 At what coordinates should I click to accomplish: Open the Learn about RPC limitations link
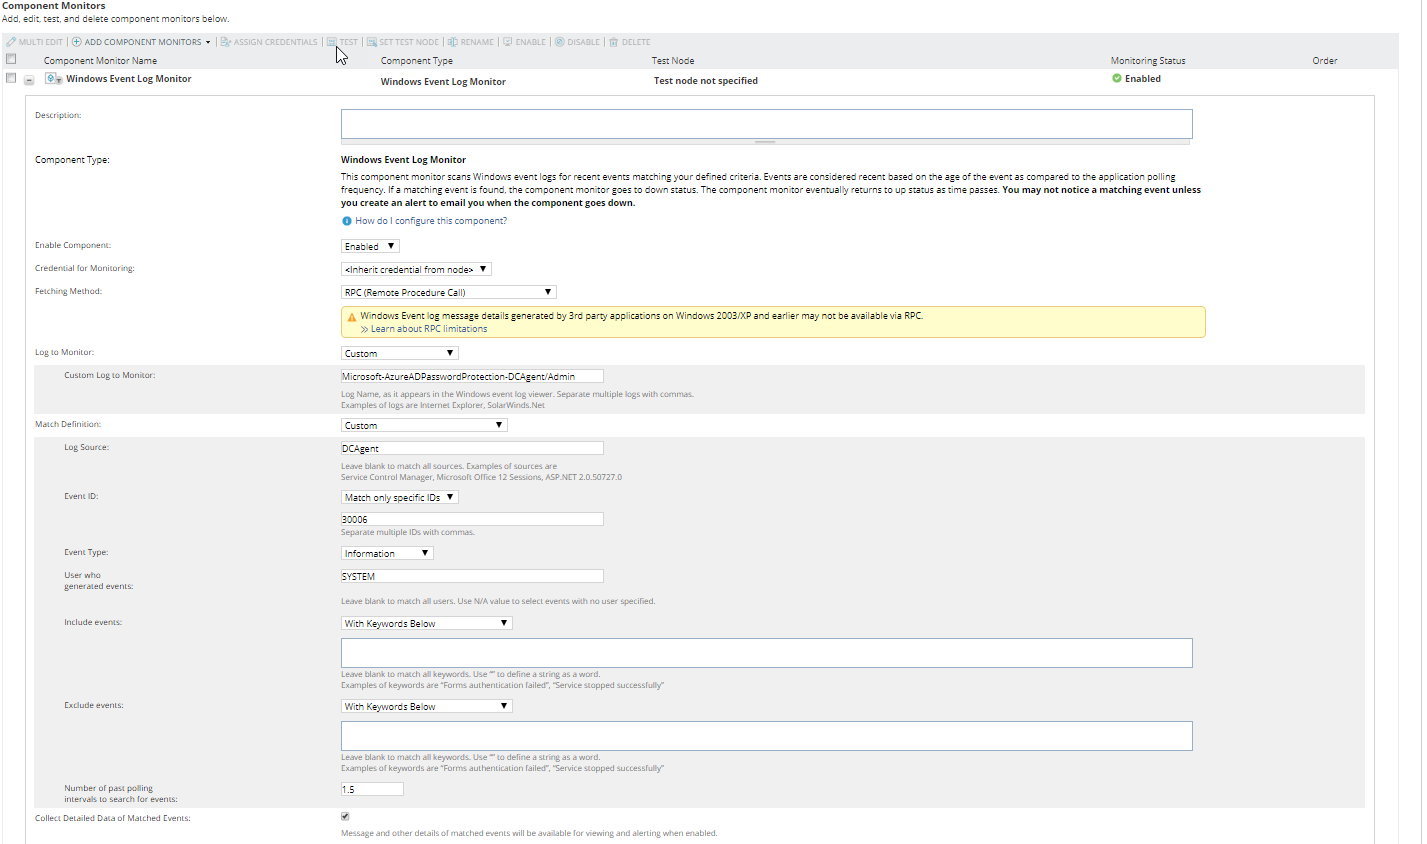pyautogui.click(x=429, y=329)
